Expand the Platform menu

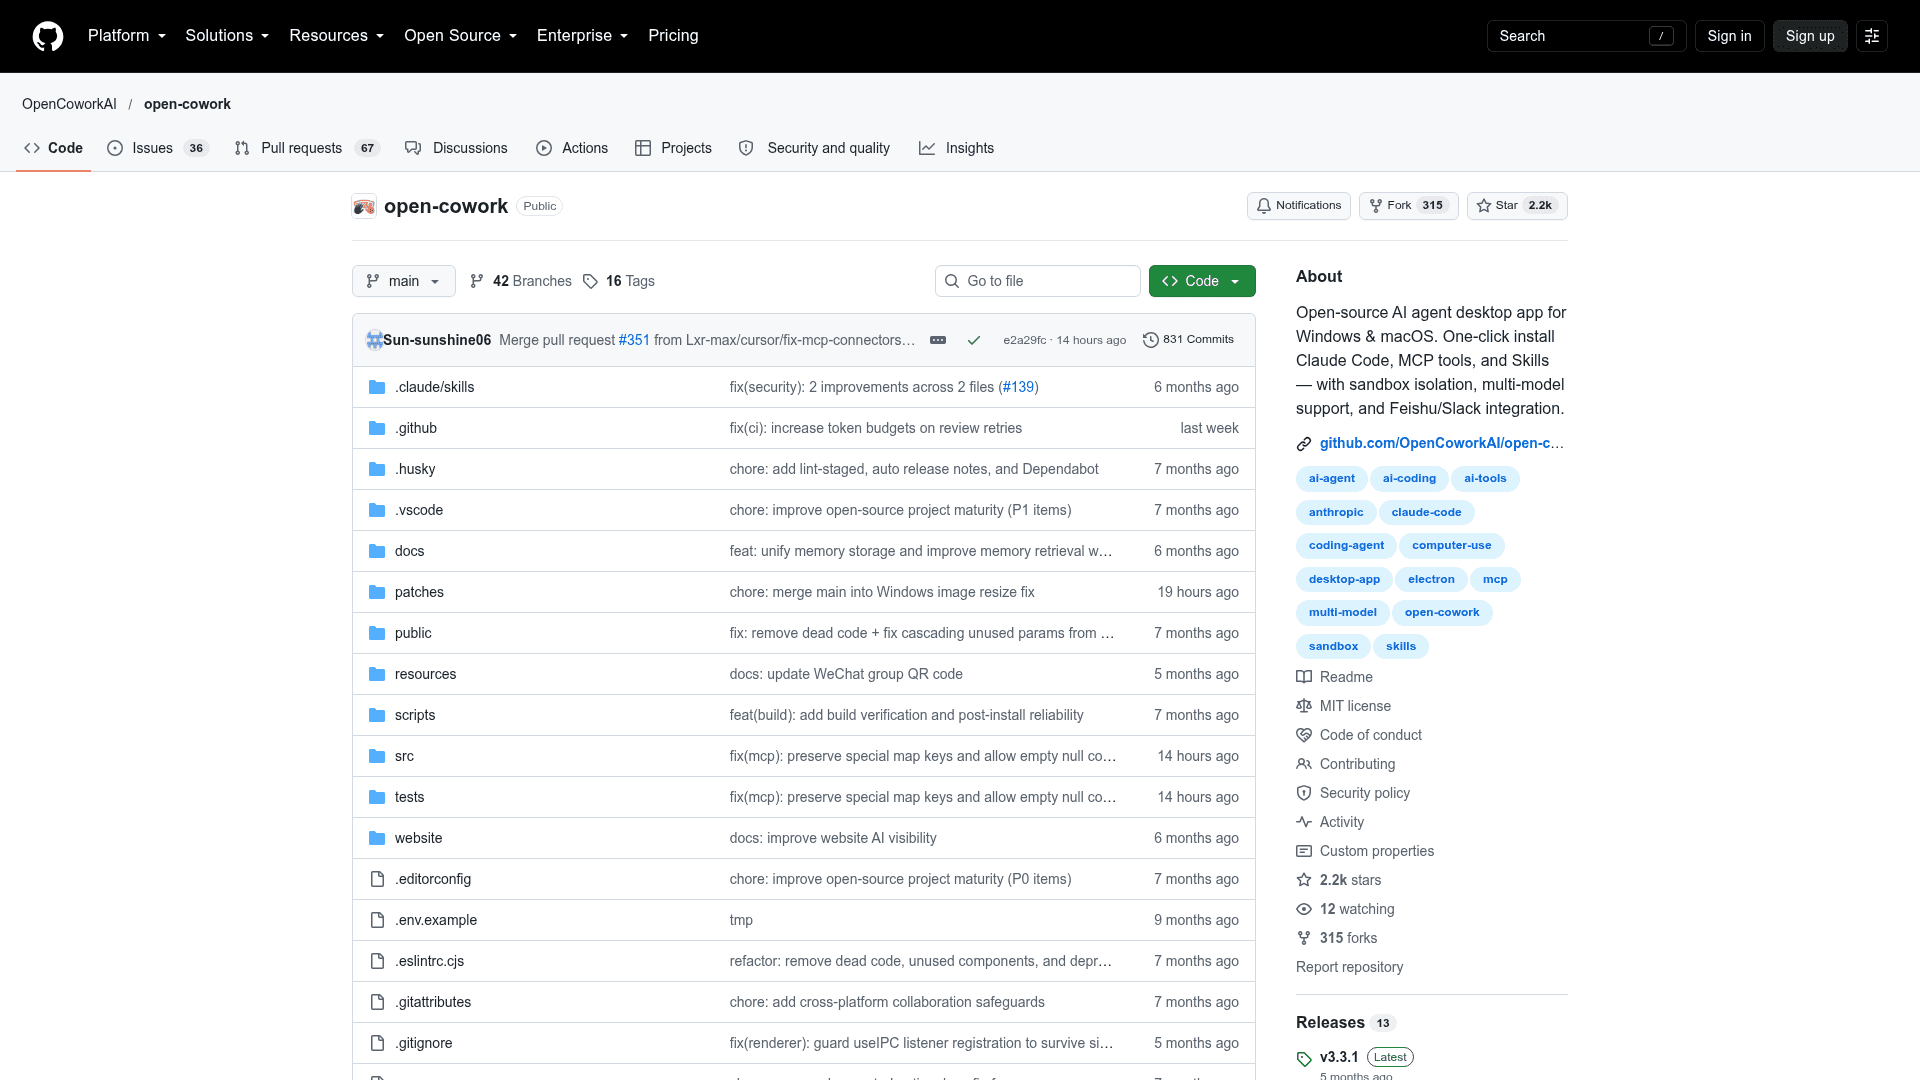pos(127,36)
